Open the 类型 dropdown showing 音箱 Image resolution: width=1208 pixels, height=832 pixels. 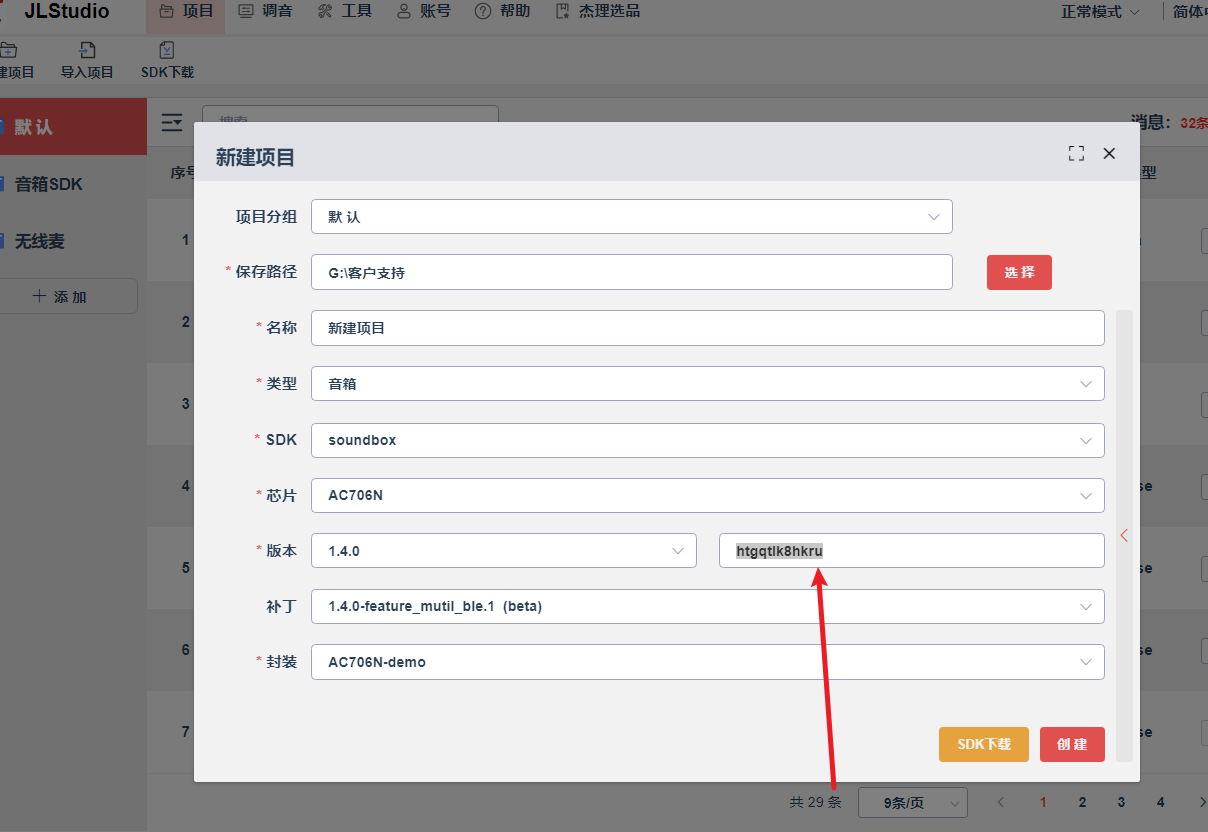[x=708, y=384]
